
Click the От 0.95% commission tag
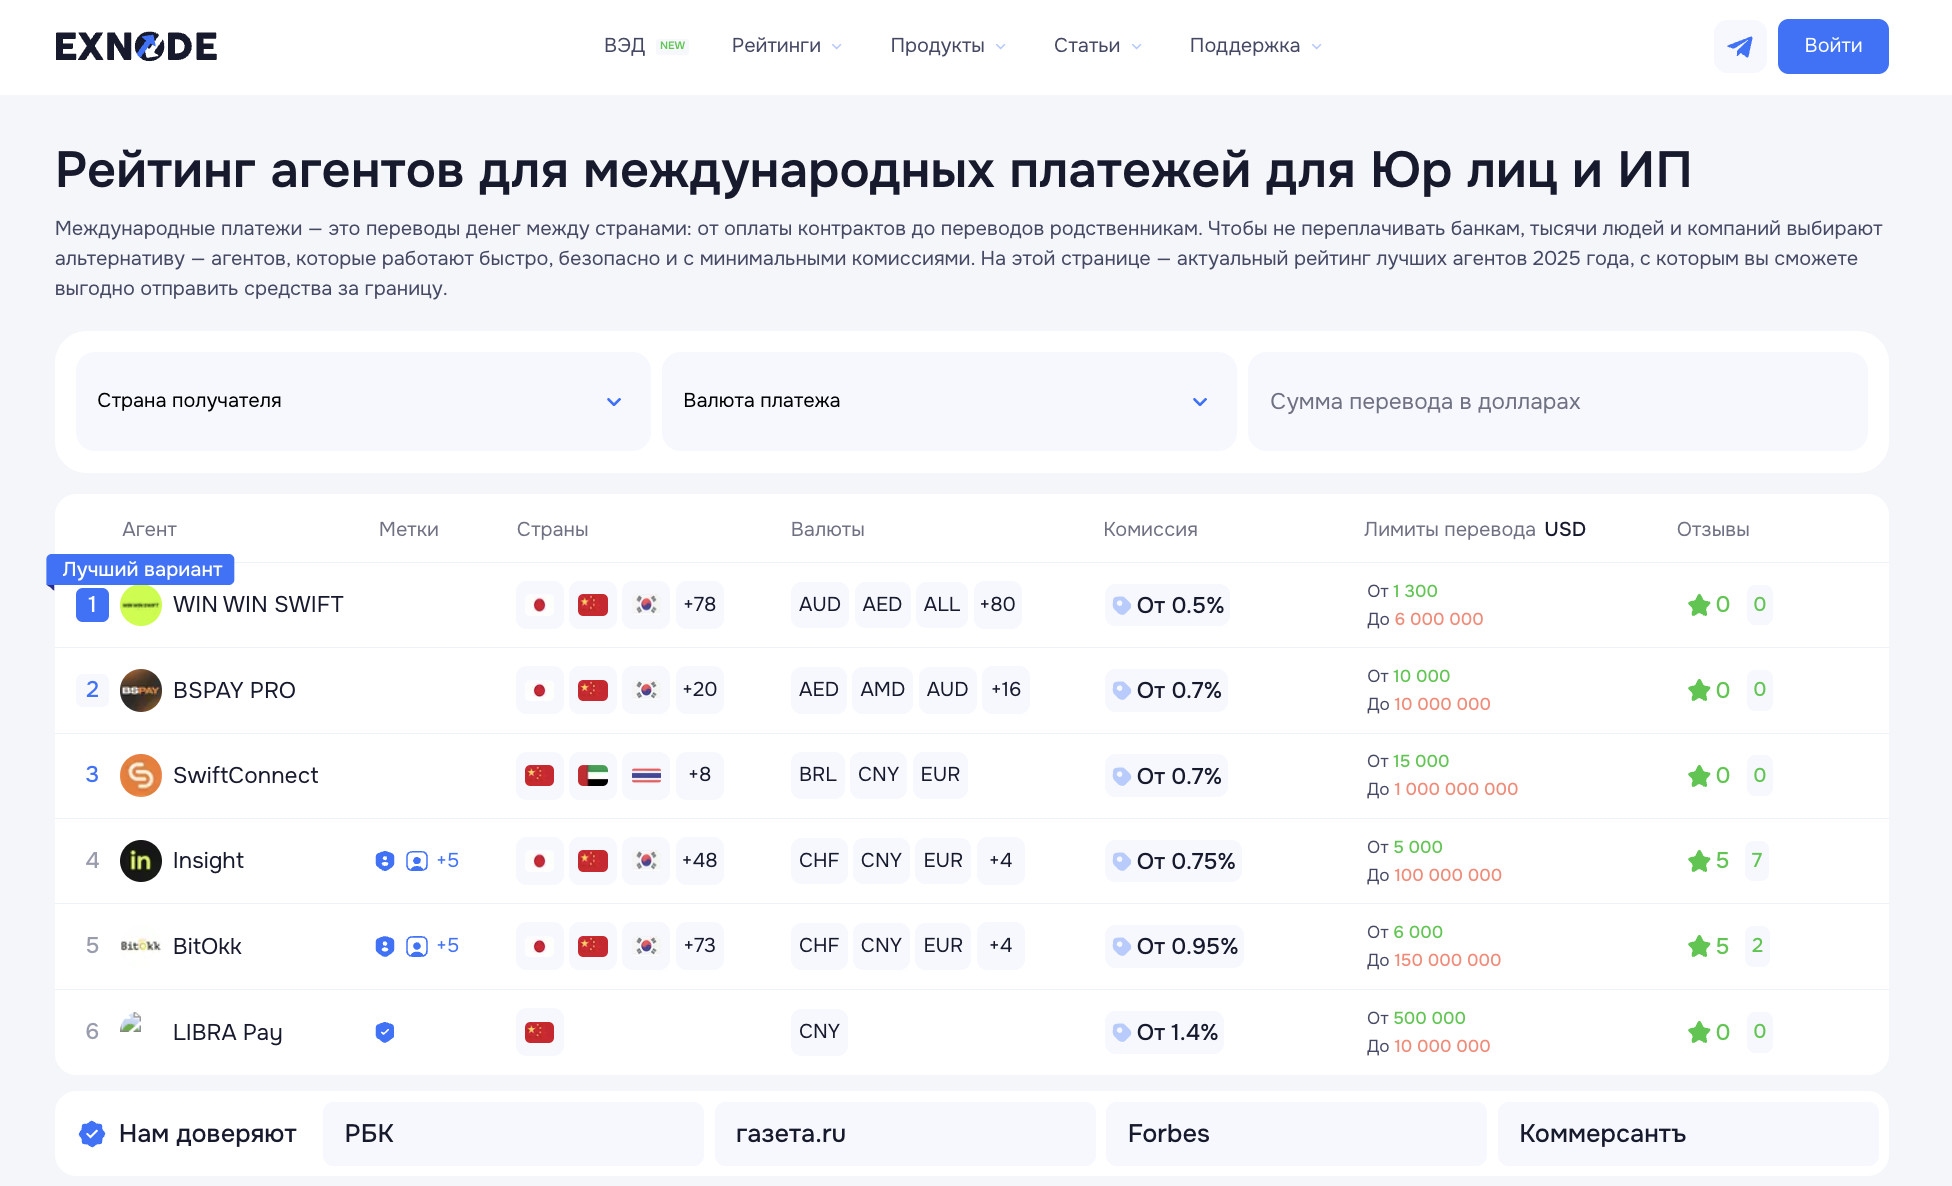[x=1176, y=946]
